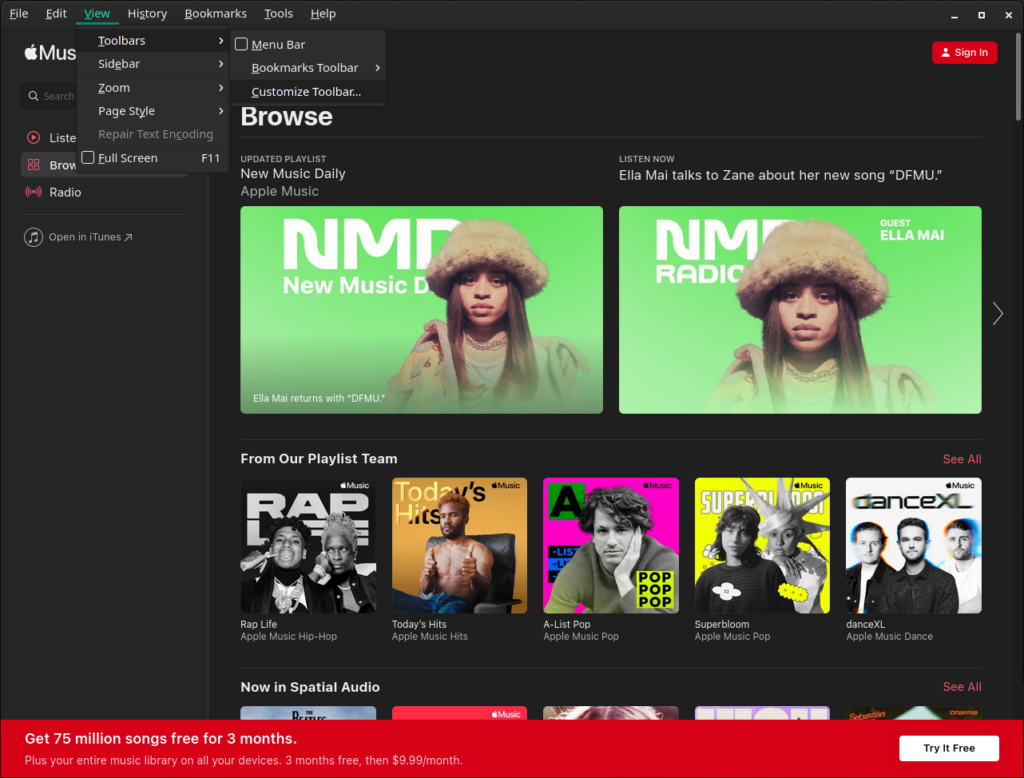This screenshot has height=778, width=1024.
Task: Click the Radio broadcast icon
Action: pyautogui.click(x=33, y=192)
